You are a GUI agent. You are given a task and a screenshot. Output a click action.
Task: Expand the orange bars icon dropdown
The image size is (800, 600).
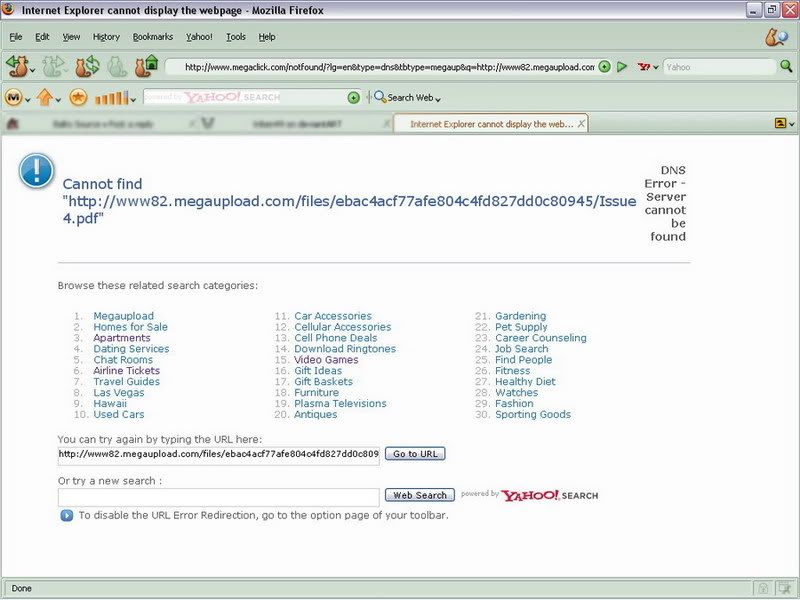pyautogui.click(x=133, y=99)
